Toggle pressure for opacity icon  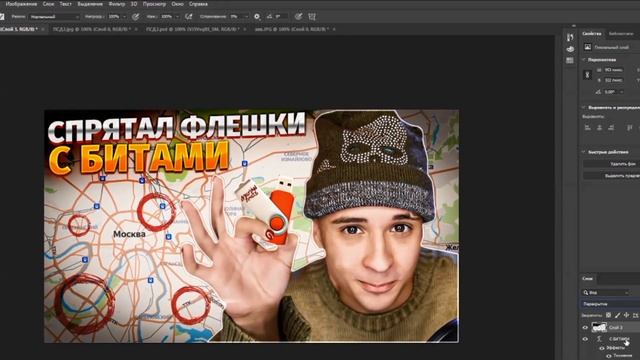click(135, 17)
